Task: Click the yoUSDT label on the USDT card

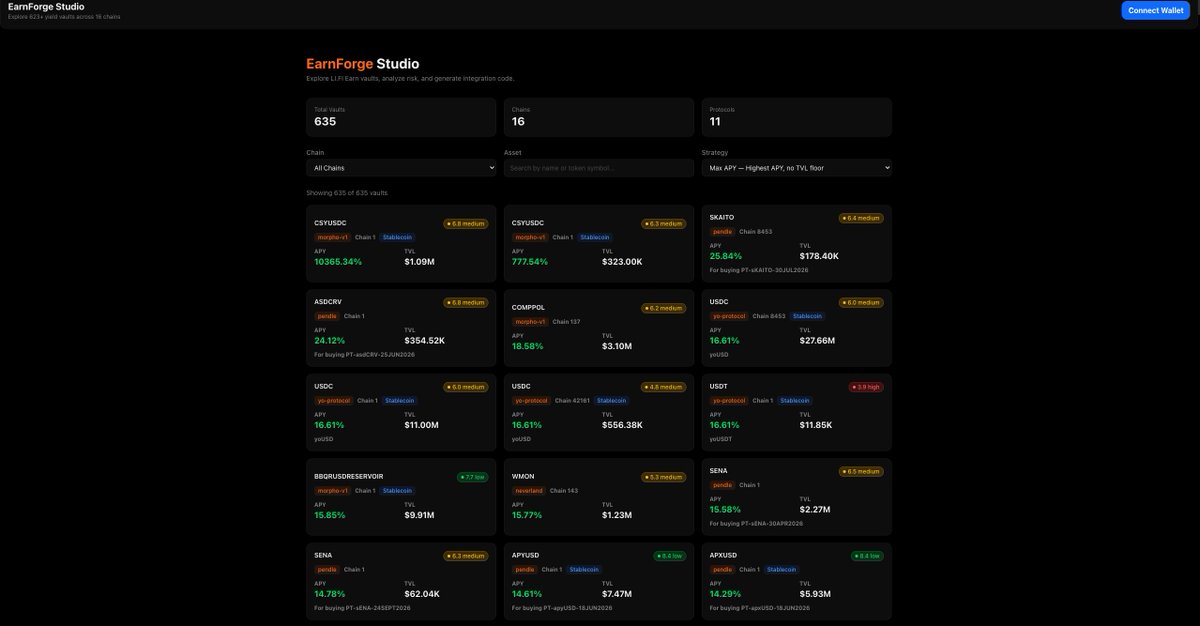Action: tap(721, 438)
